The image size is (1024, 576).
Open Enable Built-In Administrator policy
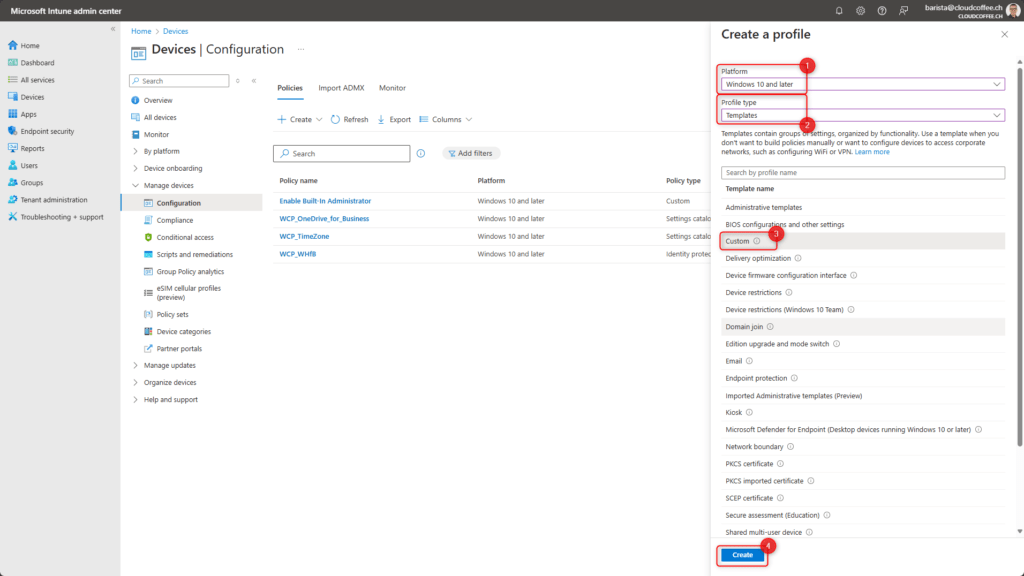click(325, 201)
